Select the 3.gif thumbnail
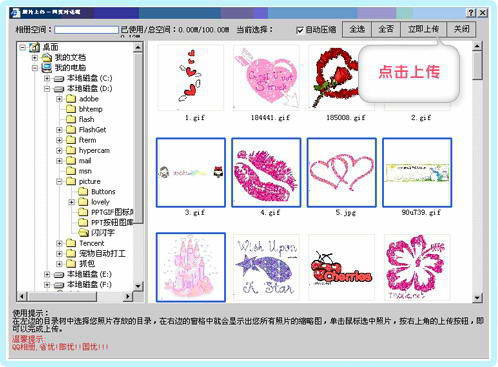 click(x=191, y=172)
